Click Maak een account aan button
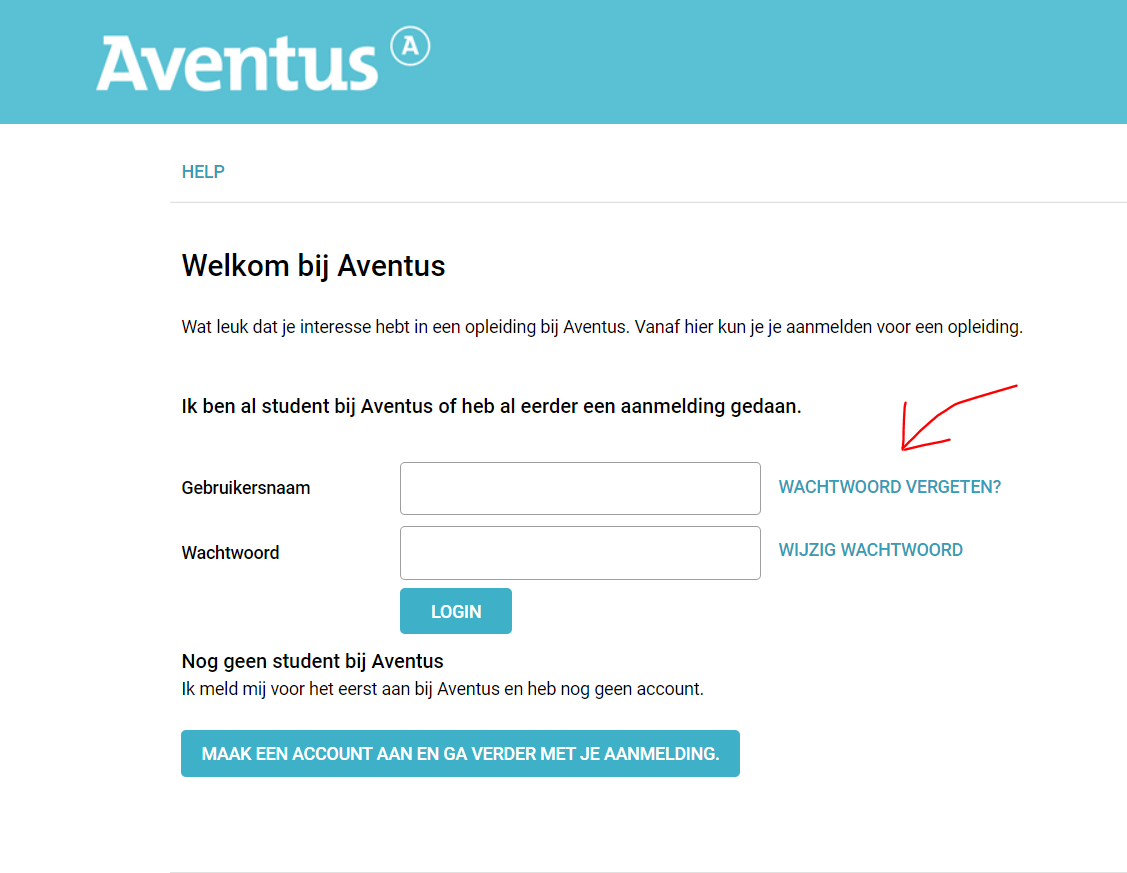 (x=460, y=754)
